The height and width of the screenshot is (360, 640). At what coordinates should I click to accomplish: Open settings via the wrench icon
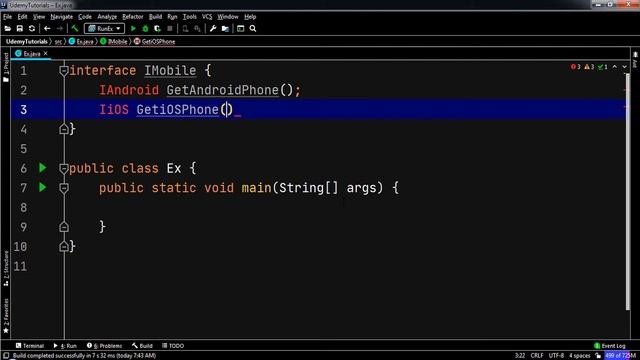pos(213,29)
